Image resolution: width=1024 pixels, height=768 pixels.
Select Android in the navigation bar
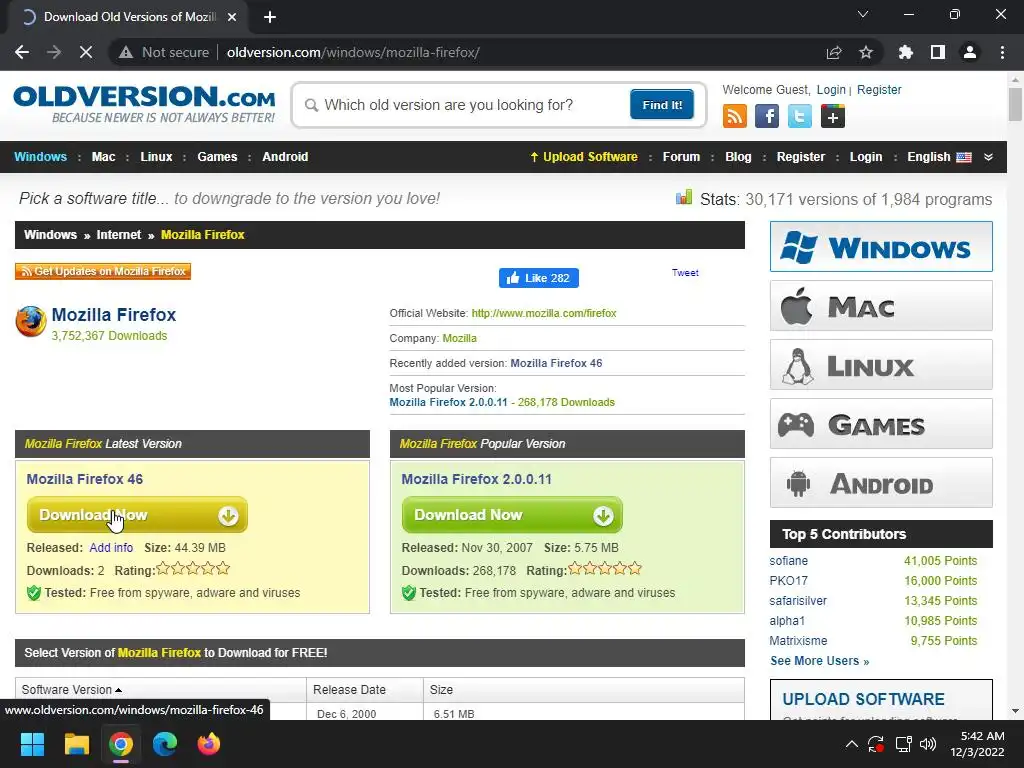[285, 157]
